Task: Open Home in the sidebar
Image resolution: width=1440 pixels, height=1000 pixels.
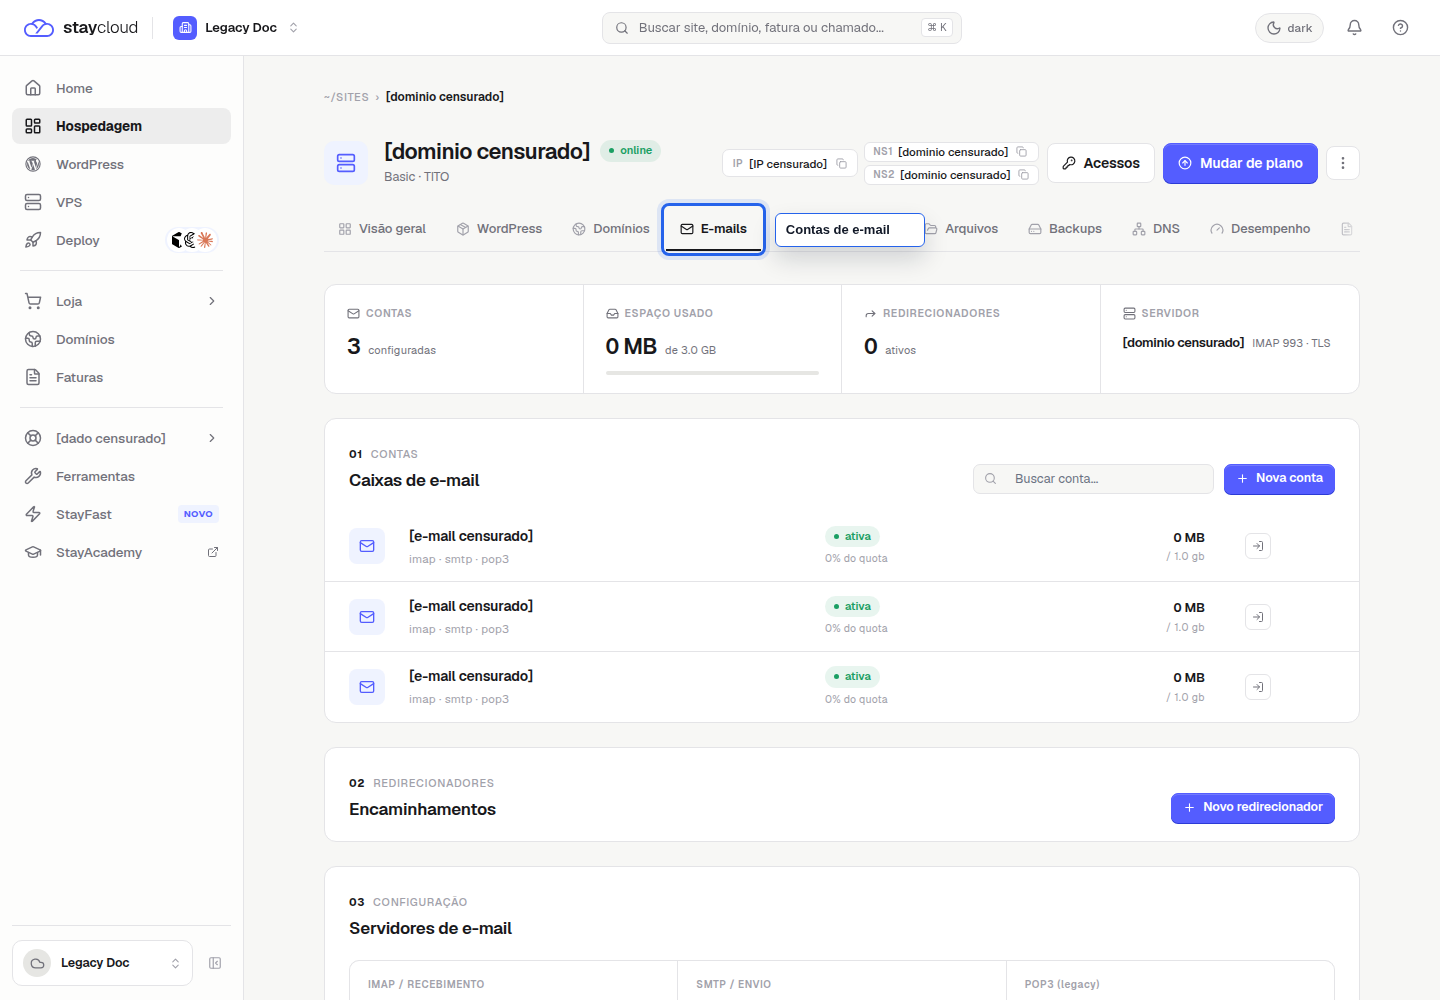Action: coord(121,88)
